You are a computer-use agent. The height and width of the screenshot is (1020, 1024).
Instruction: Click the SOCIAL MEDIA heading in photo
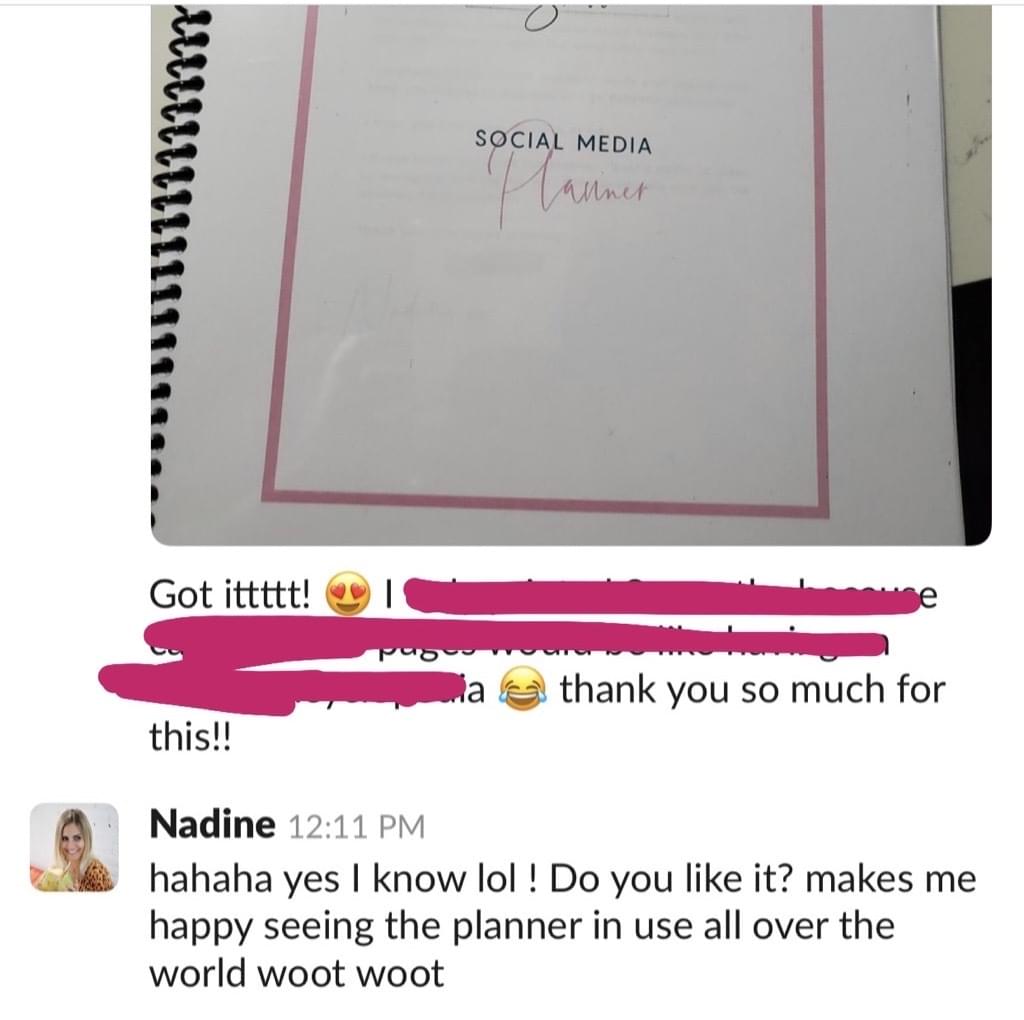(x=563, y=142)
